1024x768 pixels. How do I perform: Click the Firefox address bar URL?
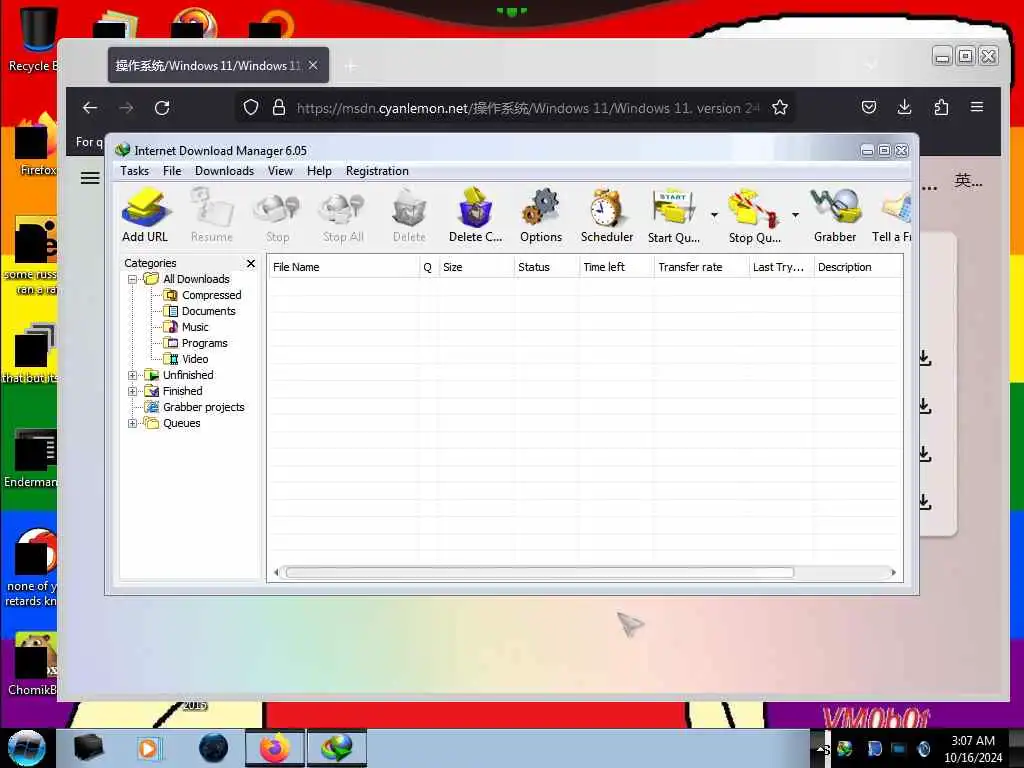point(528,108)
